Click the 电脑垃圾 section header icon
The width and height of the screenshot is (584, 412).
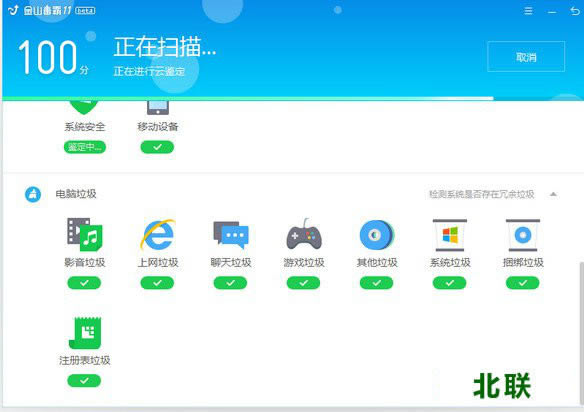[33, 194]
